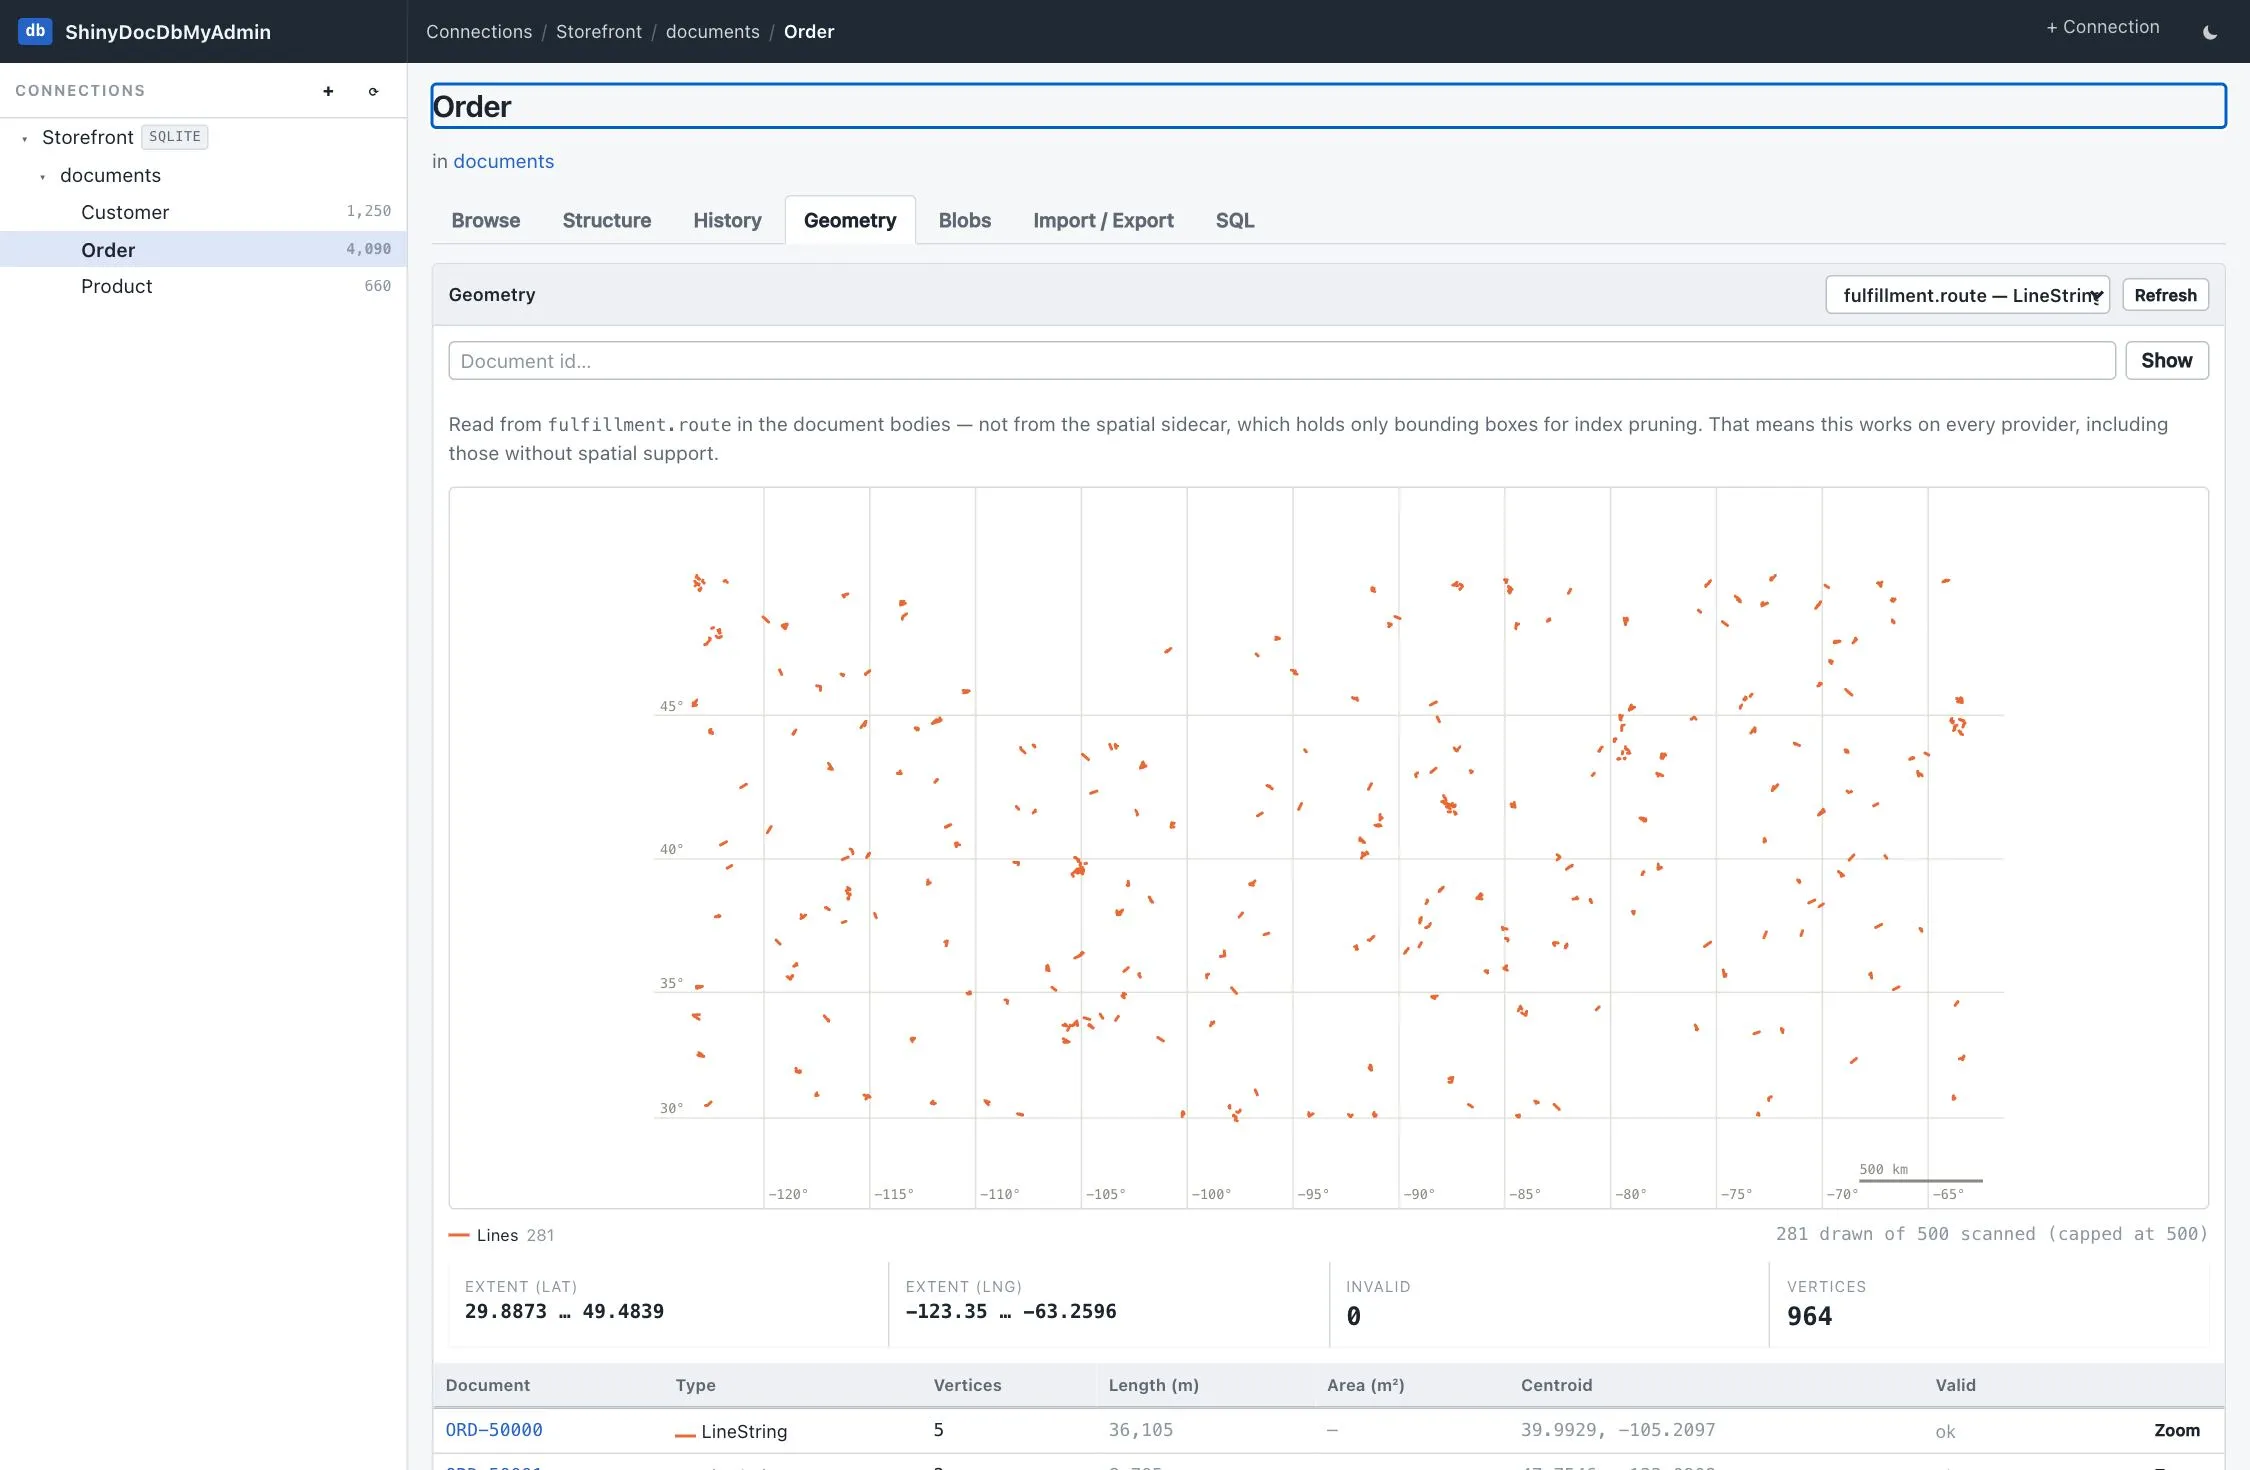Screen dimensions: 2250x1470
Task: Add a connection with sidebar plus icon
Action: [x=328, y=91]
